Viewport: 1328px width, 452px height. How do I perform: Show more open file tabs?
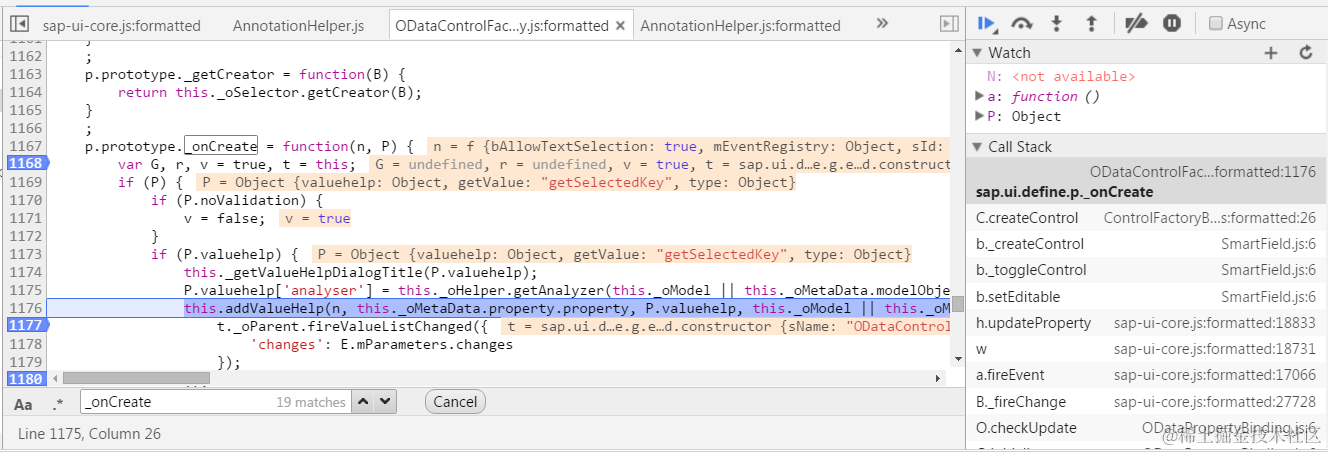pos(882,23)
